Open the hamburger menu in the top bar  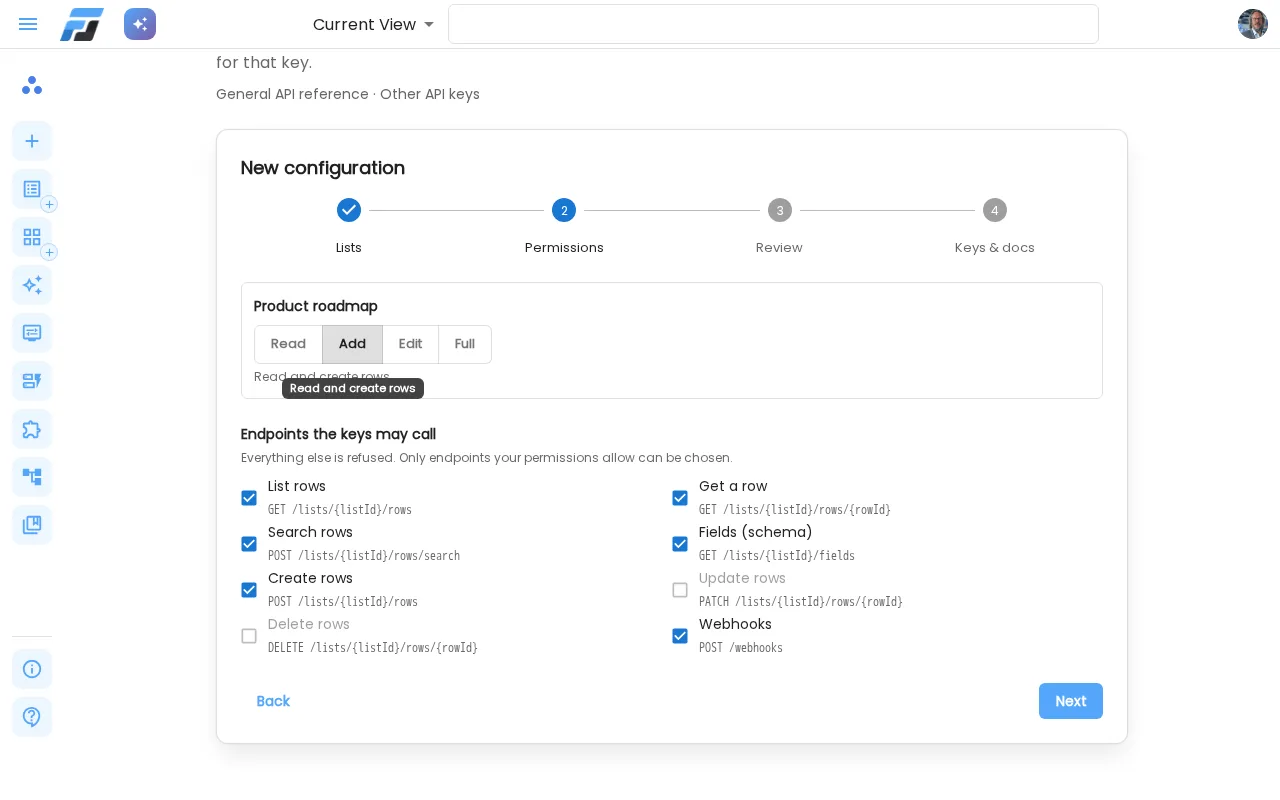tap(28, 24)
